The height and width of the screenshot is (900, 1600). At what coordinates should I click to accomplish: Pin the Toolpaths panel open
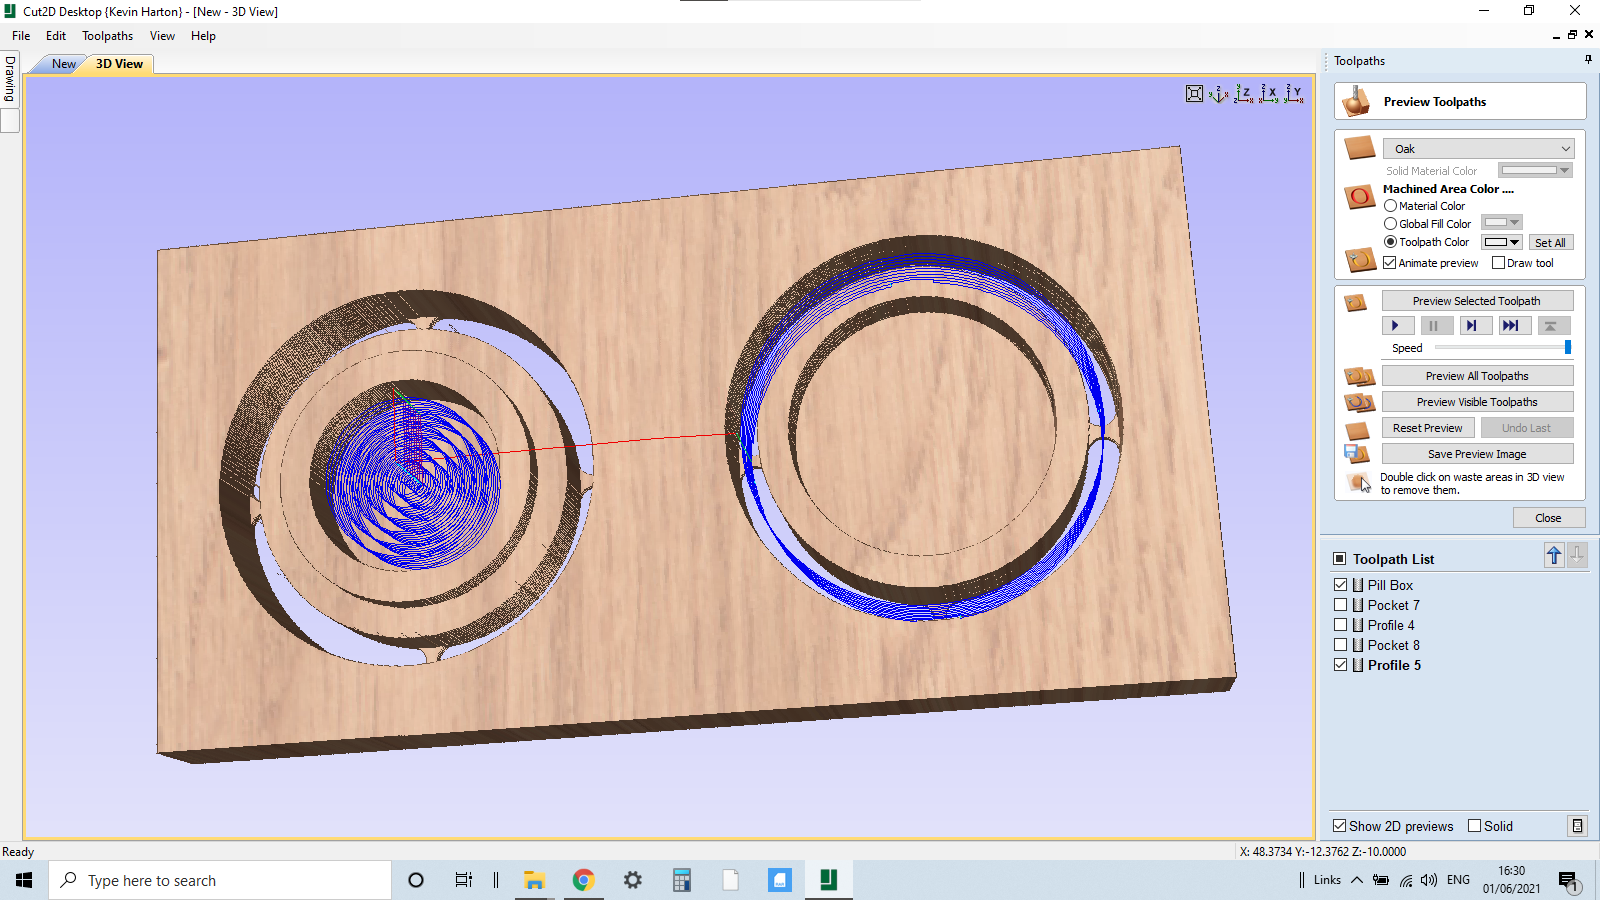(1586, 59)
